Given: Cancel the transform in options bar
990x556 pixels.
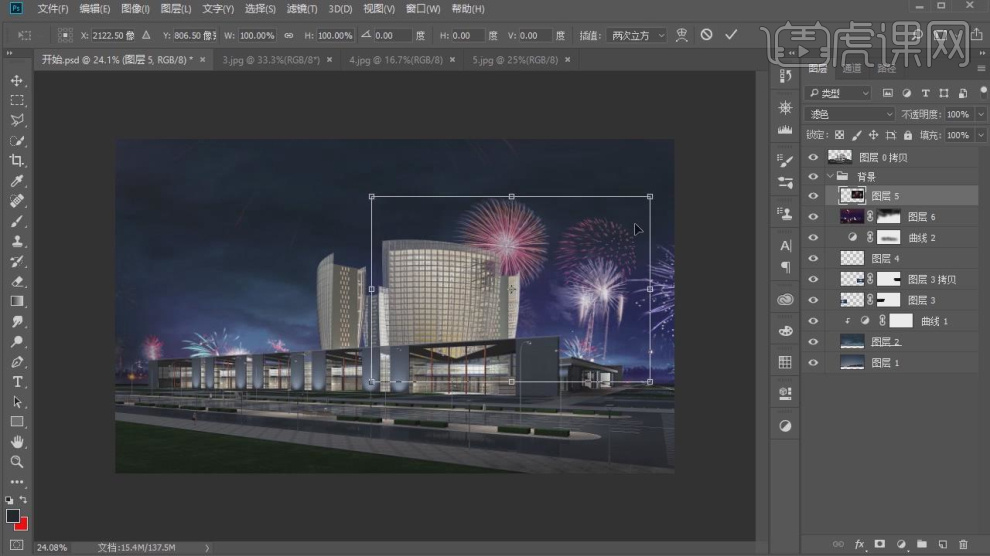Looking at the screenshot, I should pyautogui.click(x=706, y=35).
